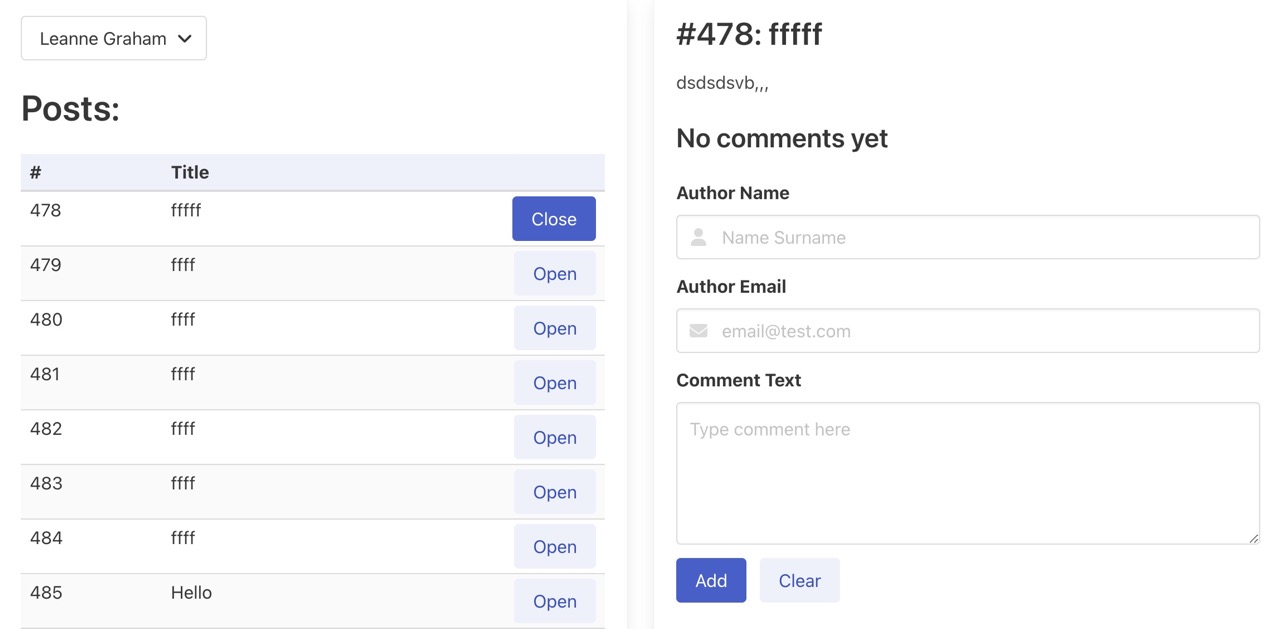Open post 479
The height and width of the screenshot is (629, 1280).
point(554,274)
